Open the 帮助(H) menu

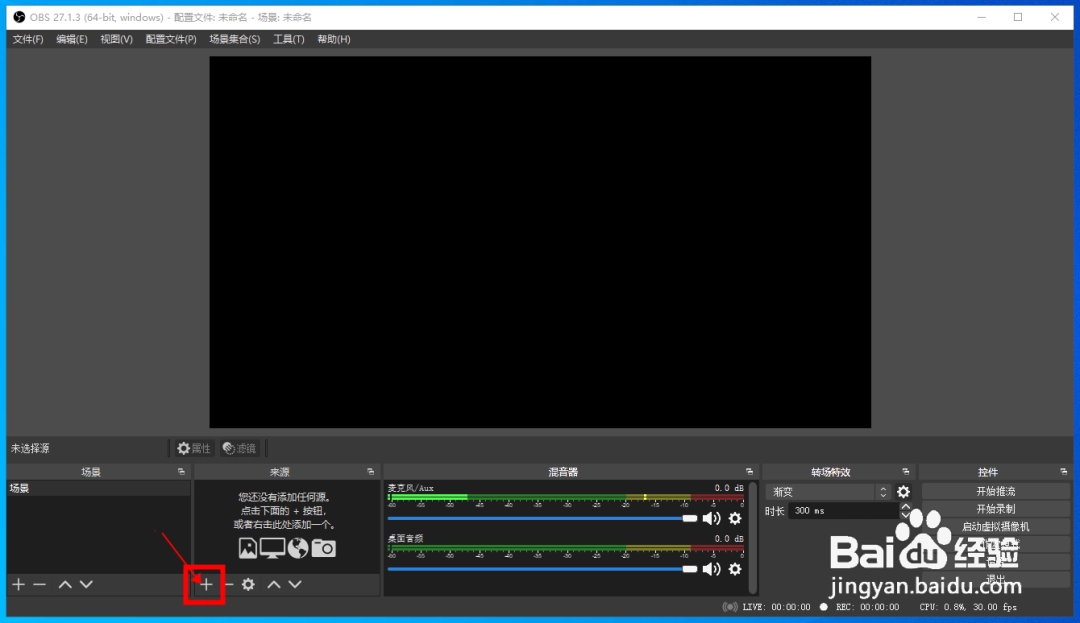click(334, 39)
